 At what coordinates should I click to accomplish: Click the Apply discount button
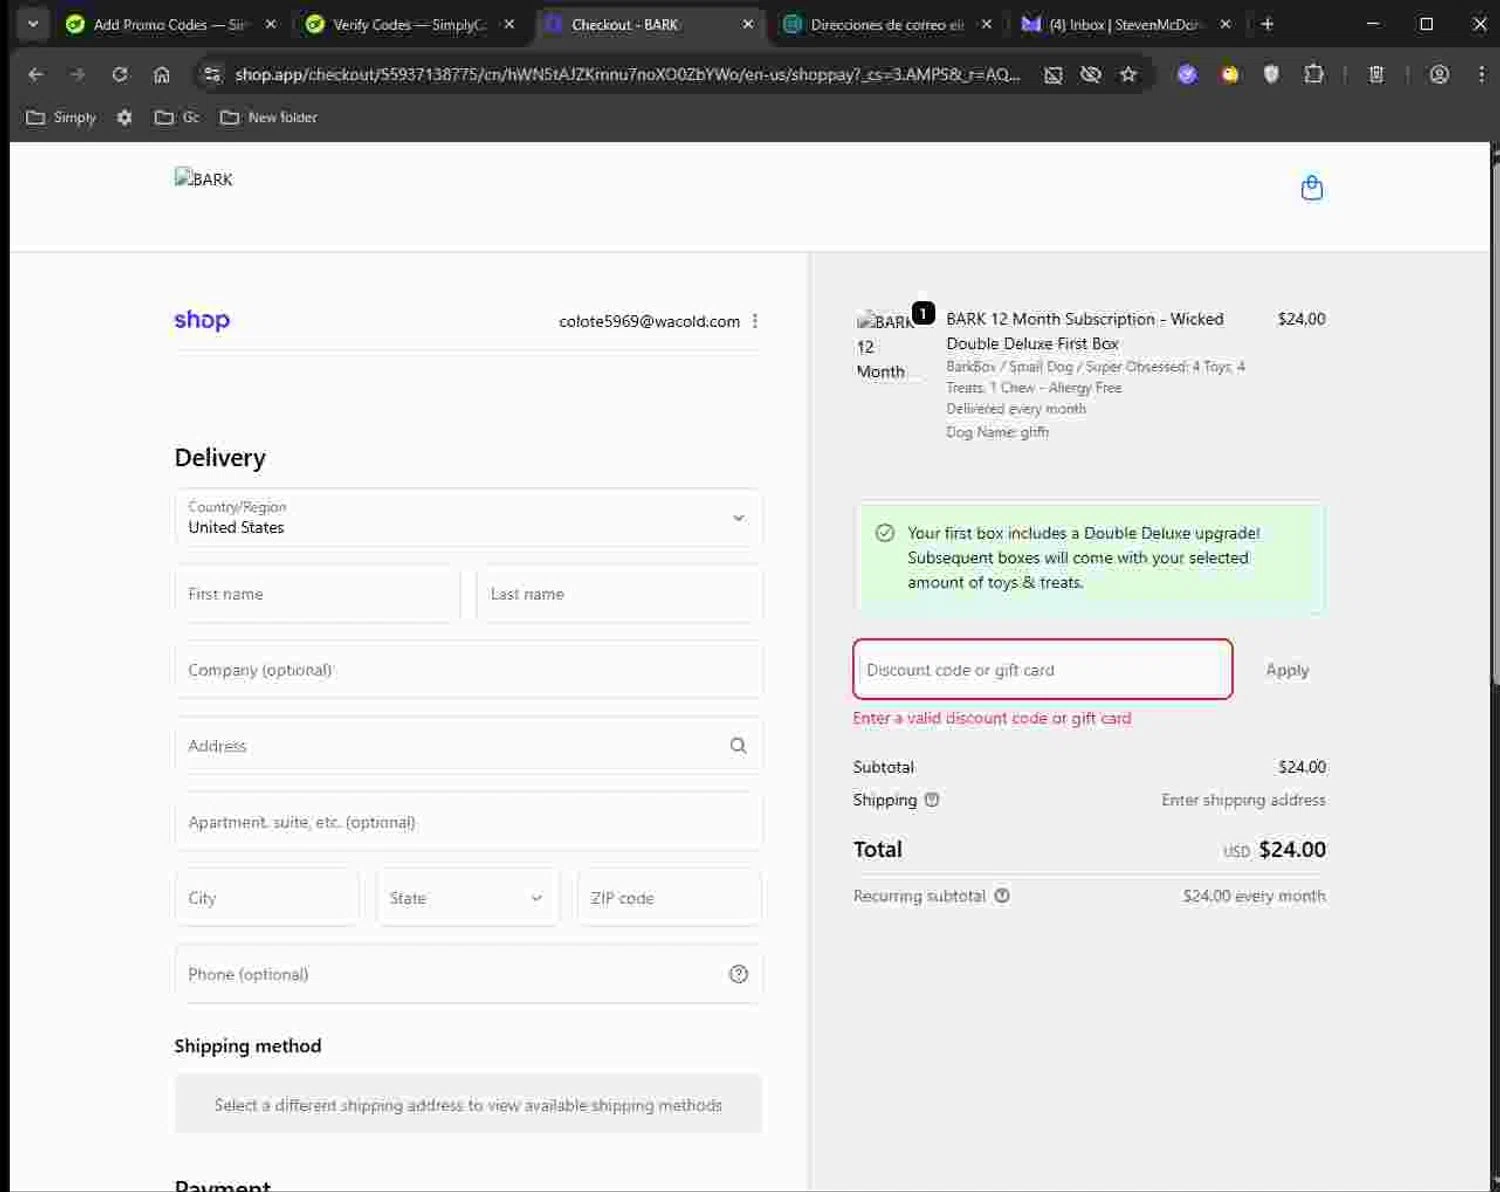pos(1287,670)
